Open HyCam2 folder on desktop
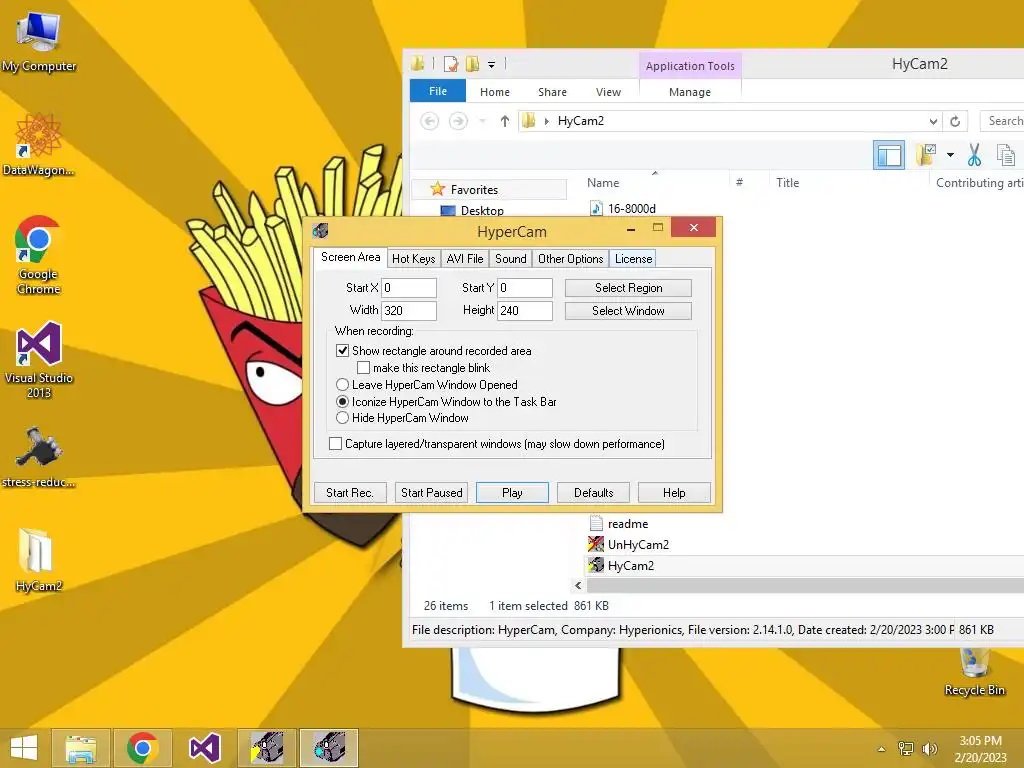The image size is (1024, 768). pyautogui.click(x=39, y=560)
